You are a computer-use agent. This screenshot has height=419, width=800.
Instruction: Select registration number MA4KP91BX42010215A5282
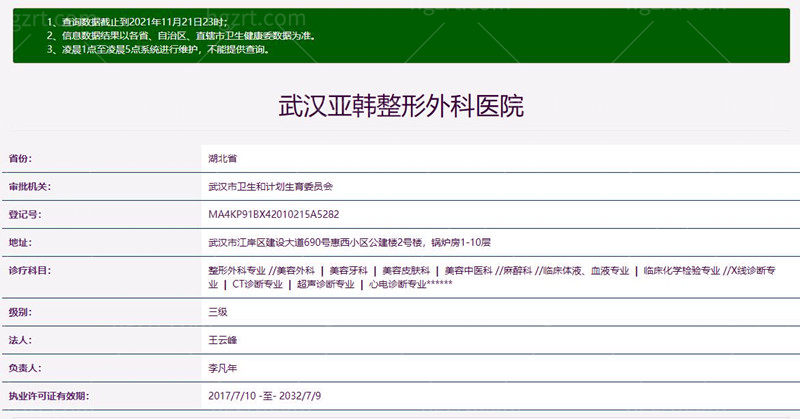pos(273,214)
